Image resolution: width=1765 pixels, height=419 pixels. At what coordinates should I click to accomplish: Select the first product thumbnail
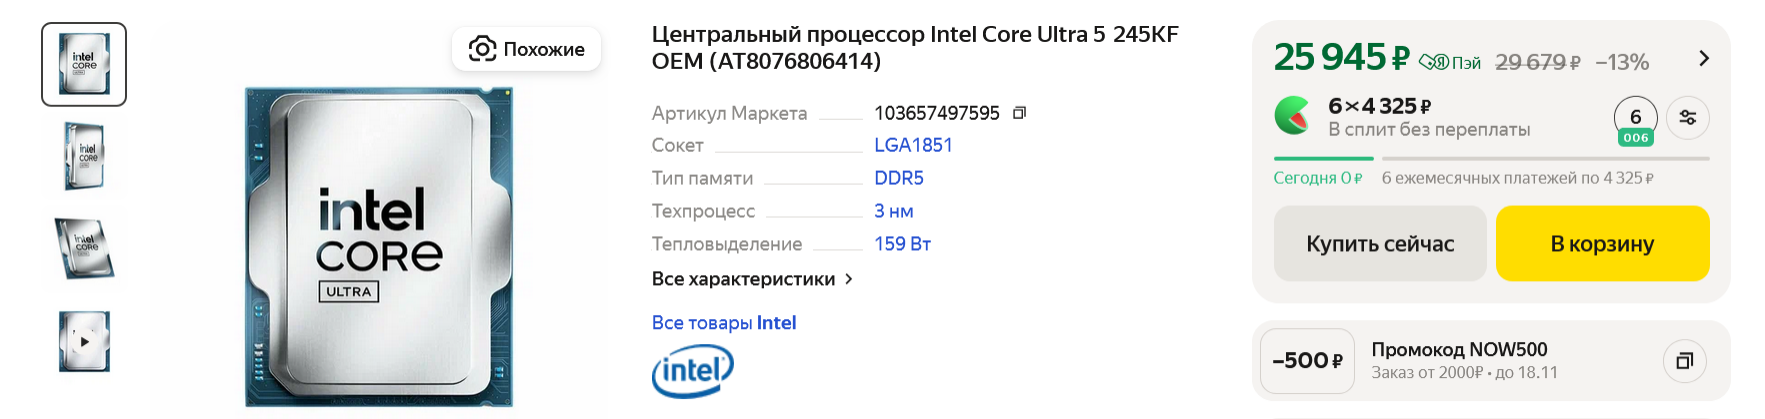tap(84, 64)
